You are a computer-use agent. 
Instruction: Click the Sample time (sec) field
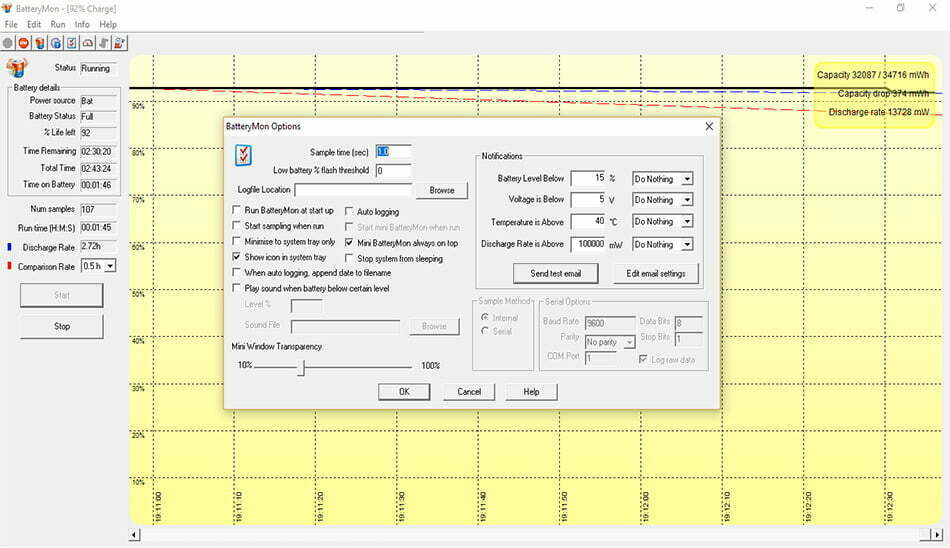pyautogui.click(x=393, y=152)
